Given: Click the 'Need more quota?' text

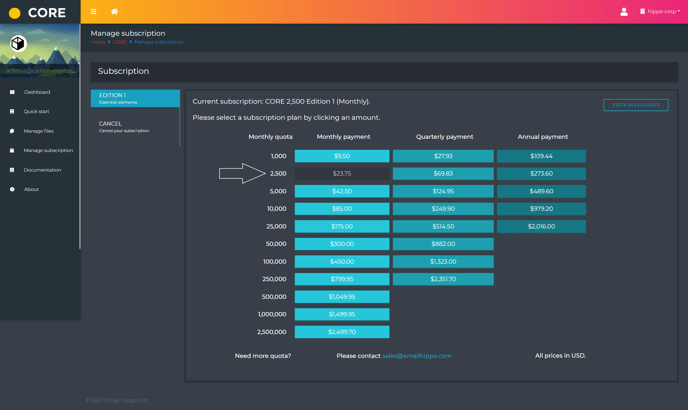Looking at the screenshot, I should (x=263, y=356).
